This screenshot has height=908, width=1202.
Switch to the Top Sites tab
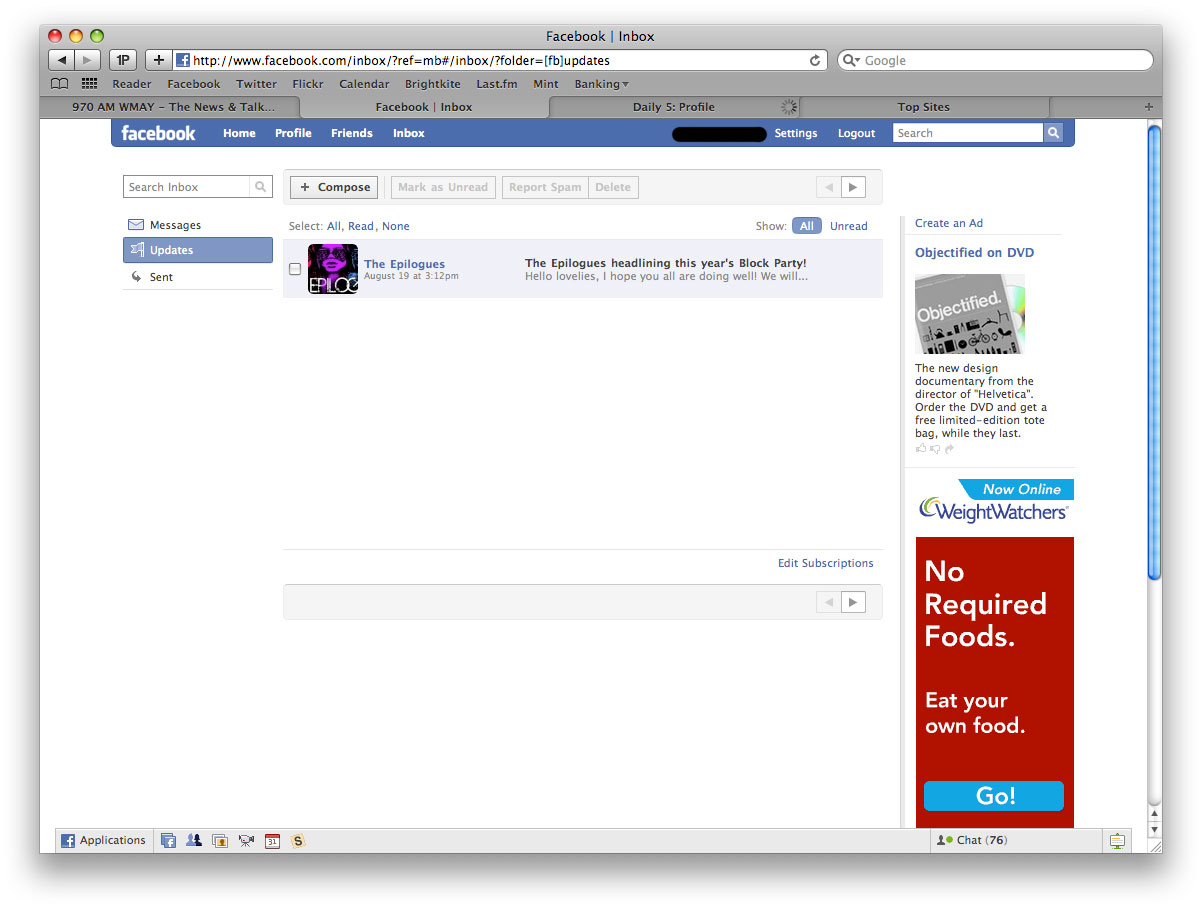click(x=924, y=107)
